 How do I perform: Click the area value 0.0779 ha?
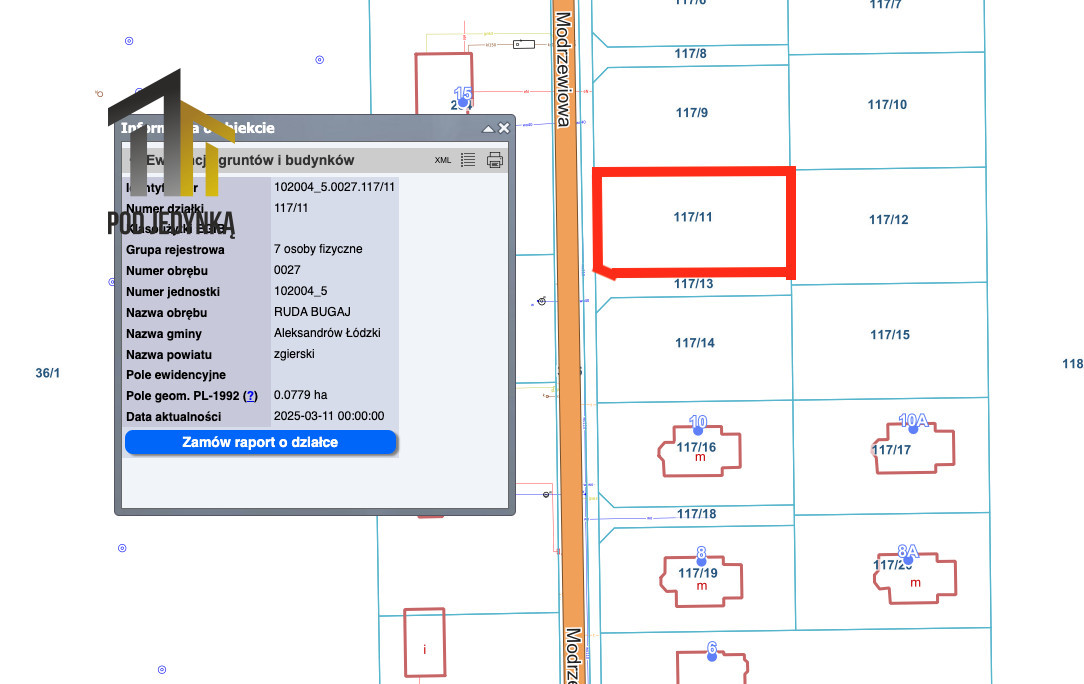[301, 395]
